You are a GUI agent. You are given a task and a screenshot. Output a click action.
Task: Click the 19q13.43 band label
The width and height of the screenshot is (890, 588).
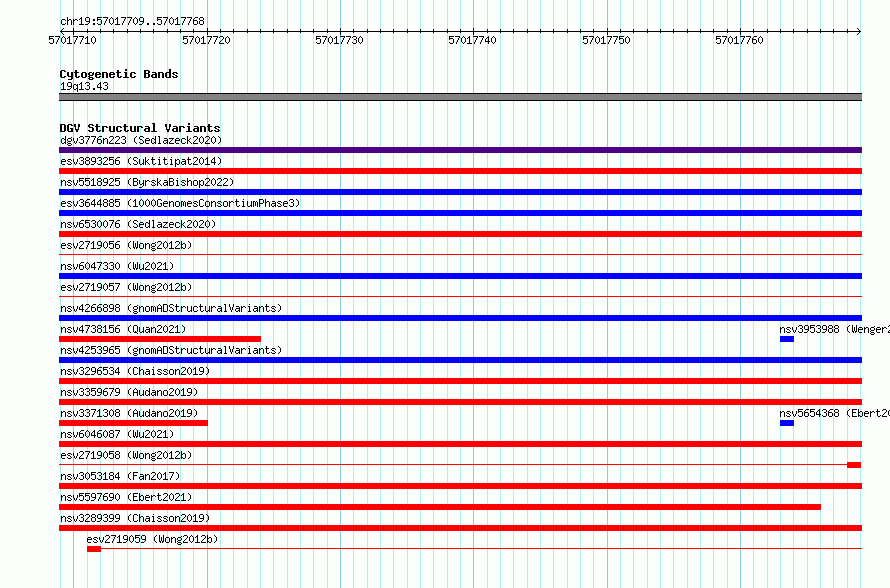(84, 86)
